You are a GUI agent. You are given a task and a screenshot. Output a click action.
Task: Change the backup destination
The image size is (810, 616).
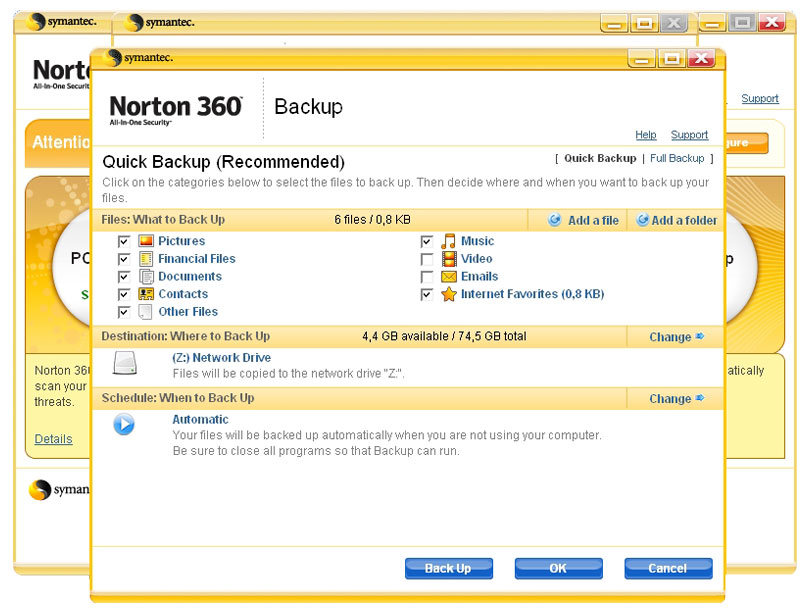coord(670,337)
